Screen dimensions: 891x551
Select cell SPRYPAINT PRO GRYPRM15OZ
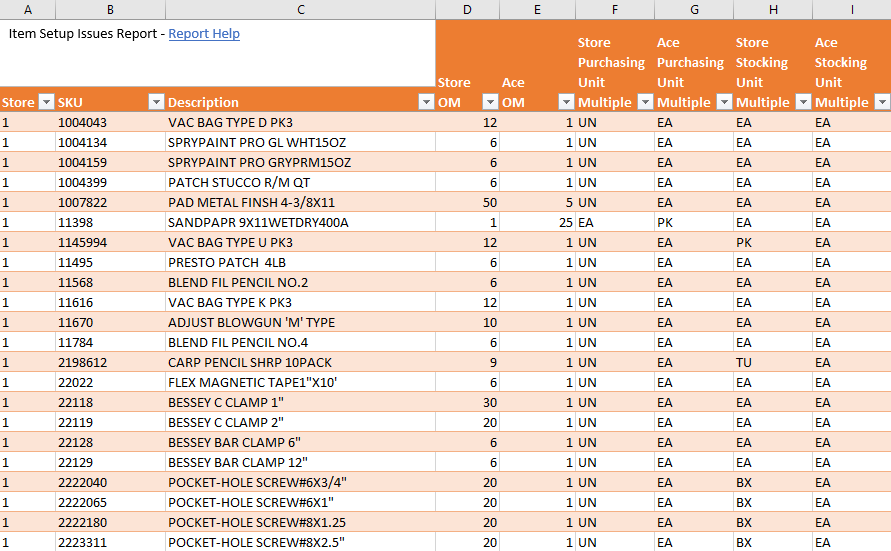tap(301, 162)
